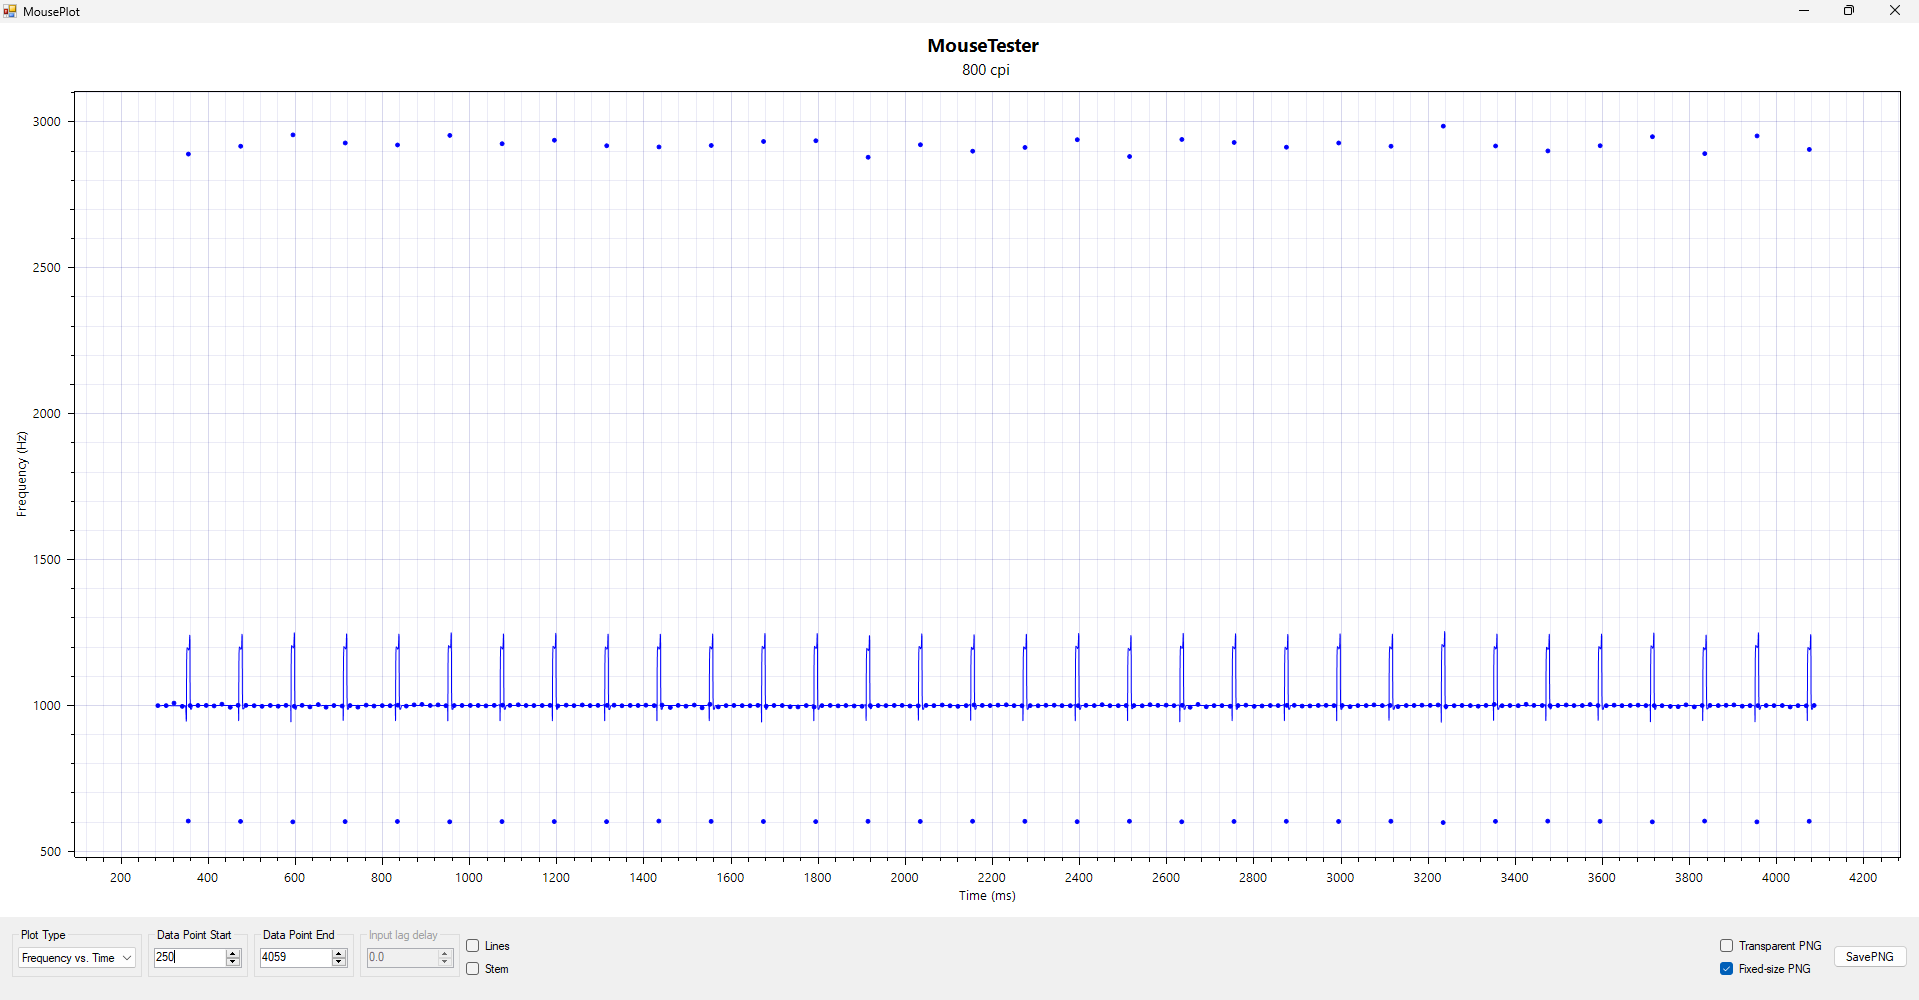Click the 'Time (ms)' axis label
Viewport: 1919px width, 1000px height.
click(987, 896)
